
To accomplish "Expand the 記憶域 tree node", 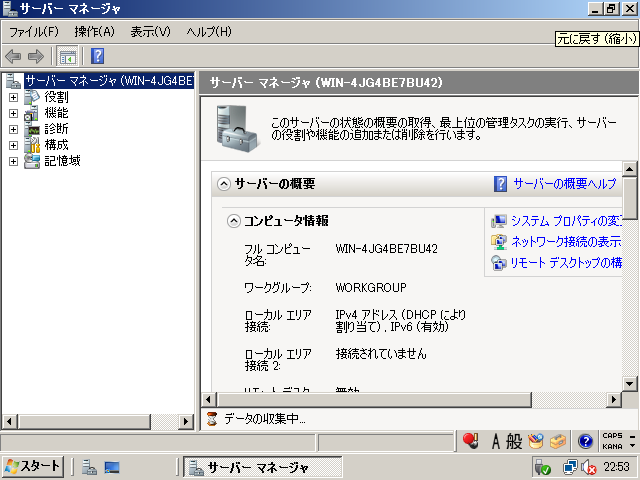I will pos(13,161).
